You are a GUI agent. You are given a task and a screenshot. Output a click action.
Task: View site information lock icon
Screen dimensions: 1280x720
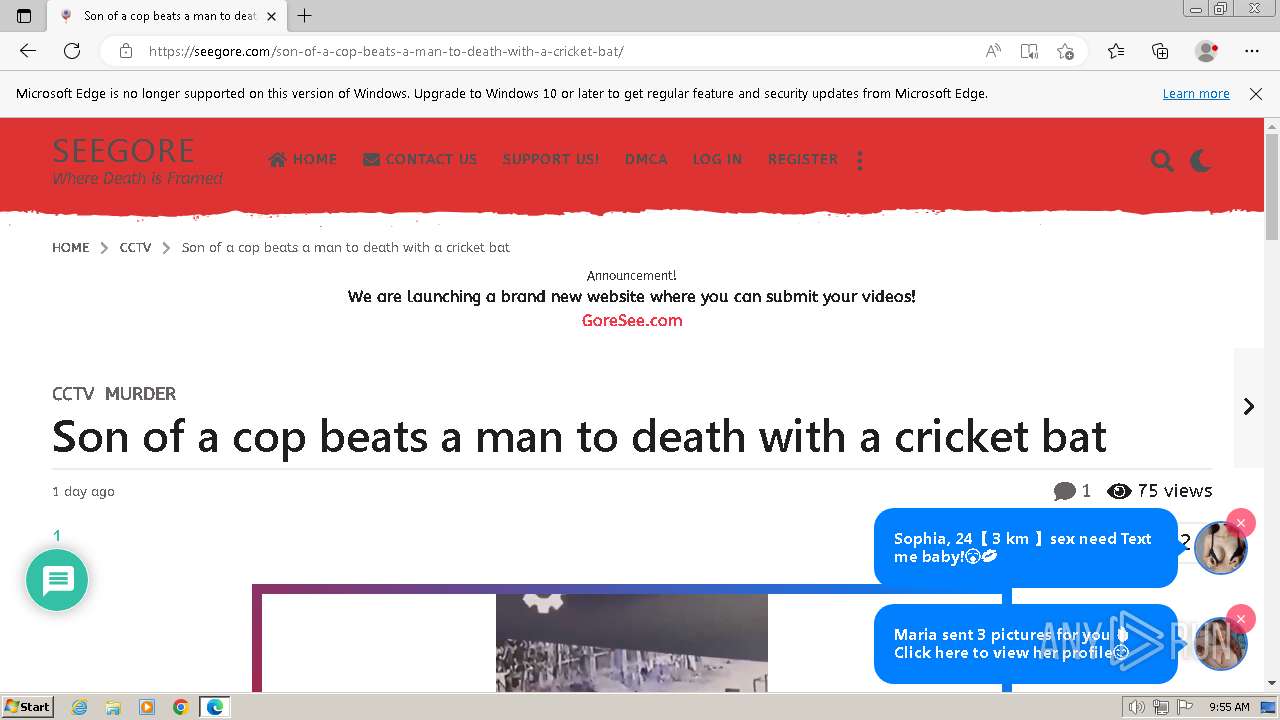tap(125, 51)
